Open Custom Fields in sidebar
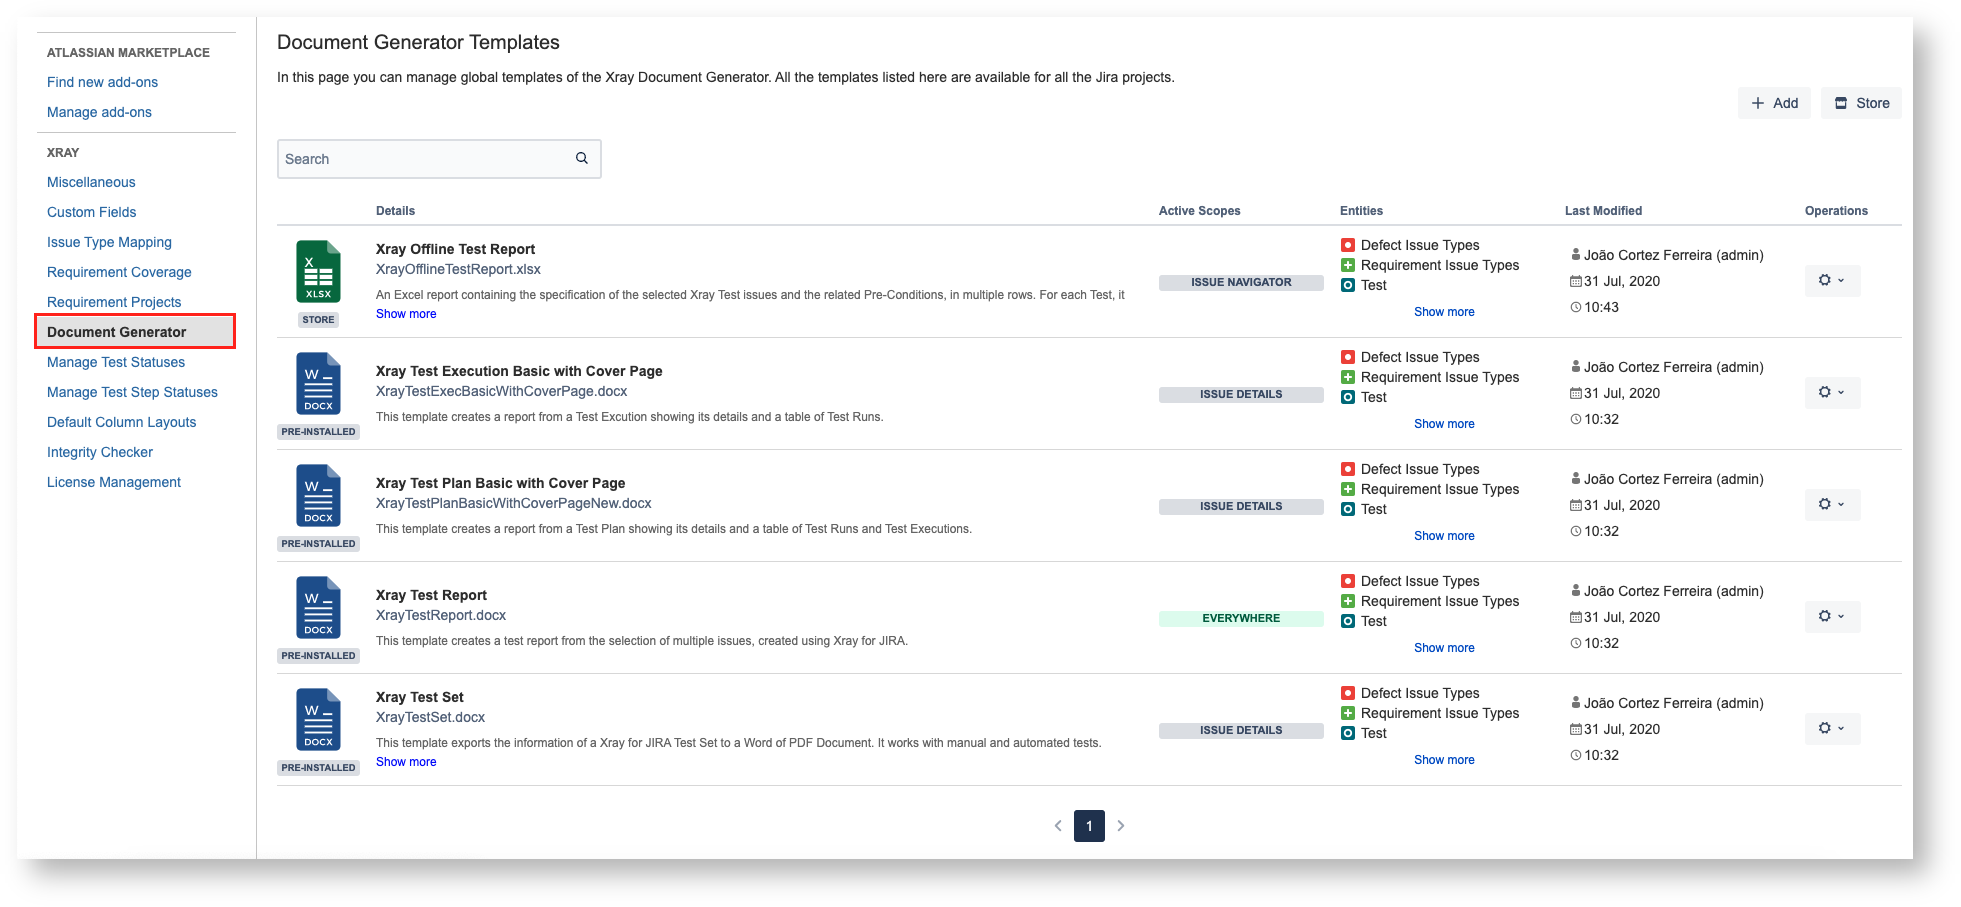Screen dimensions: 1961x907 pyautogui.click(x=91, y=212)
